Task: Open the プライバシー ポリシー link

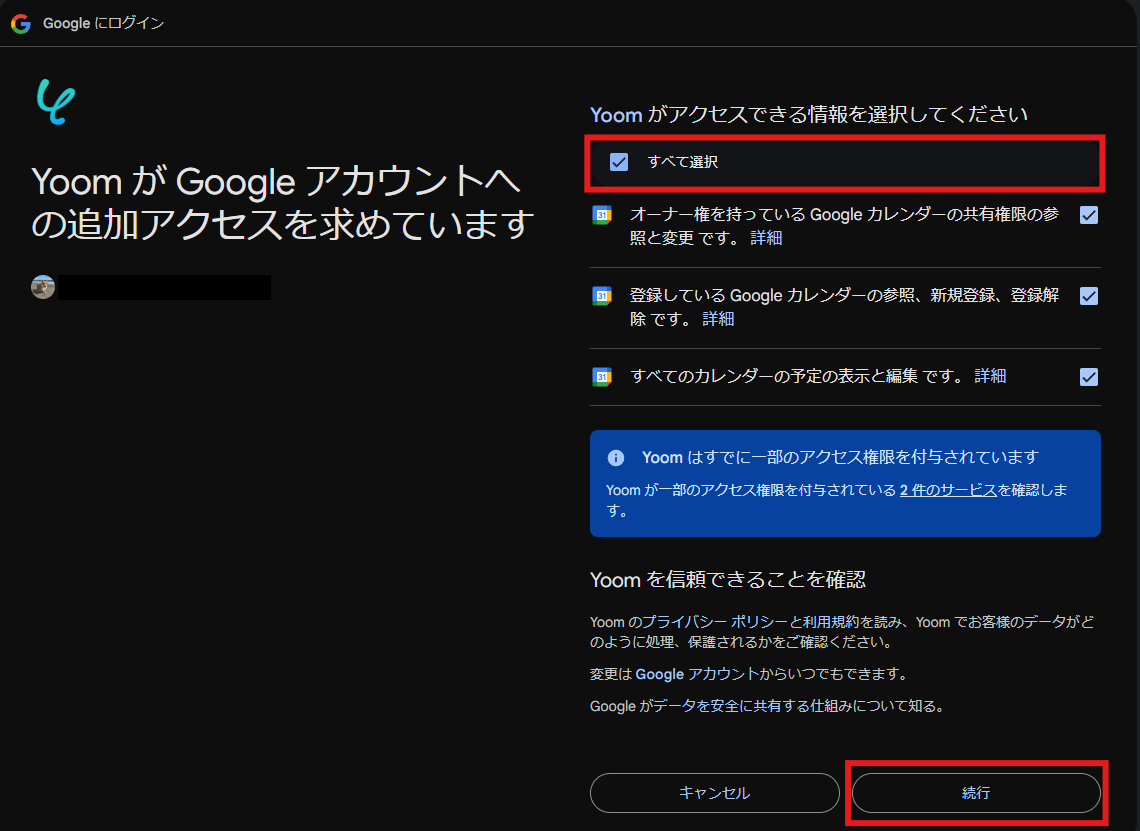Action: pyautogui.click(x=715, y=622)
